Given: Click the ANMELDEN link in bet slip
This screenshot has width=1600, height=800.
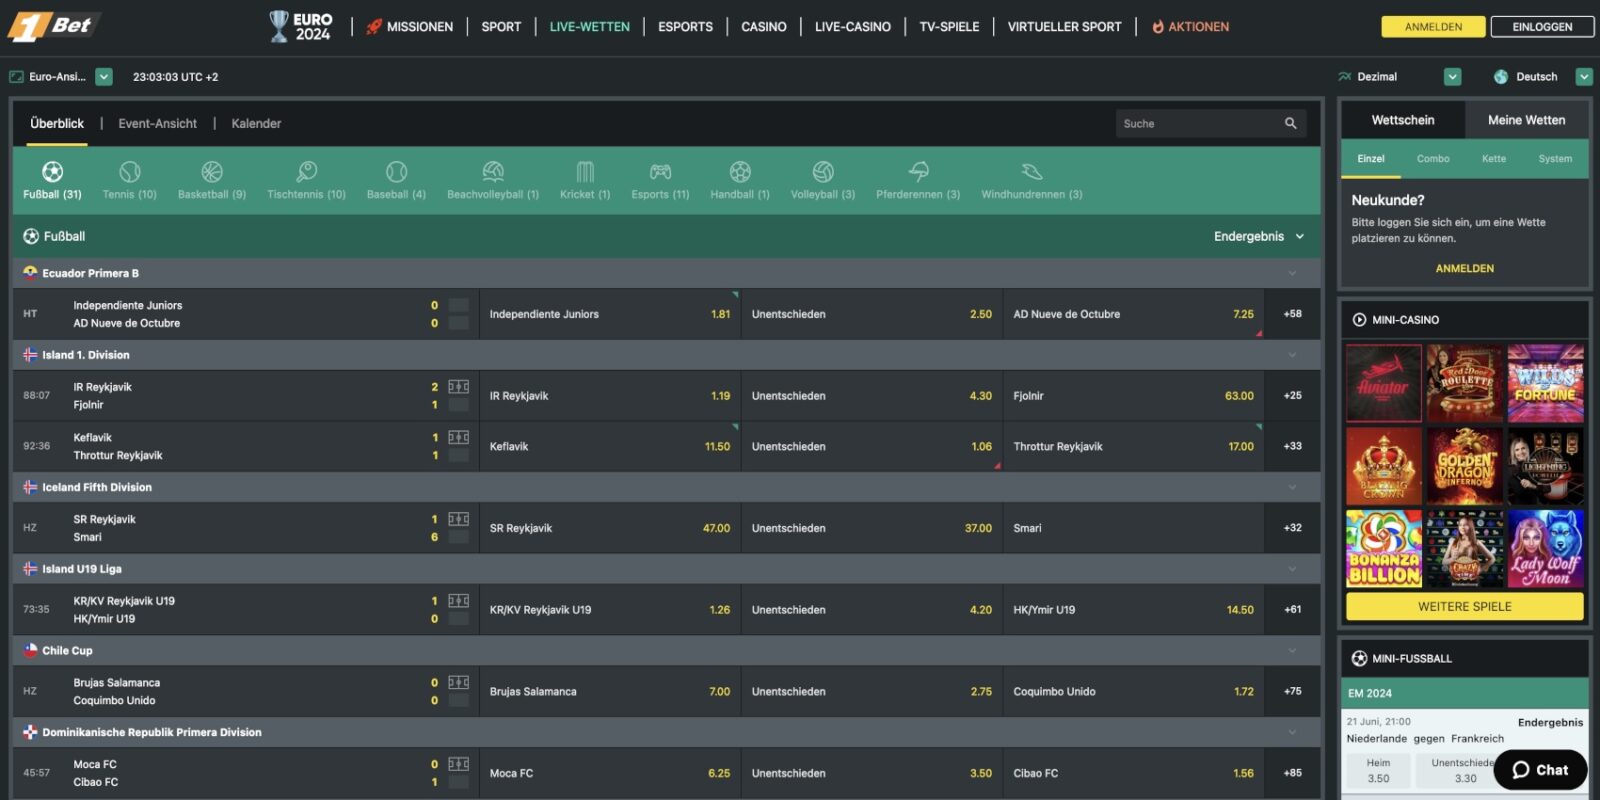Looking at the screenshot, I should point(1465,269).
